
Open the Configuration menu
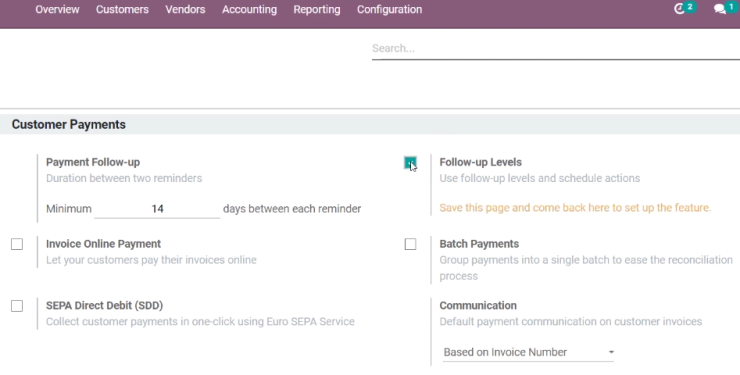[389, 9]
